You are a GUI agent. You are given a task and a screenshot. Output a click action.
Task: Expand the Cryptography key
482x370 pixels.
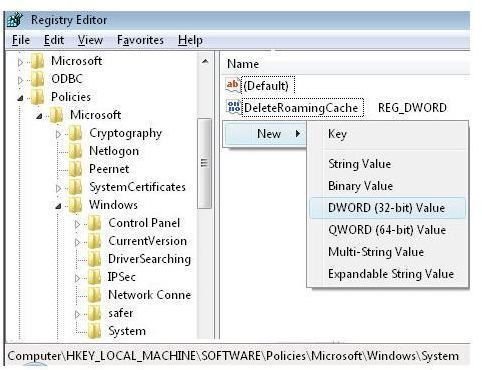point(58,134)
